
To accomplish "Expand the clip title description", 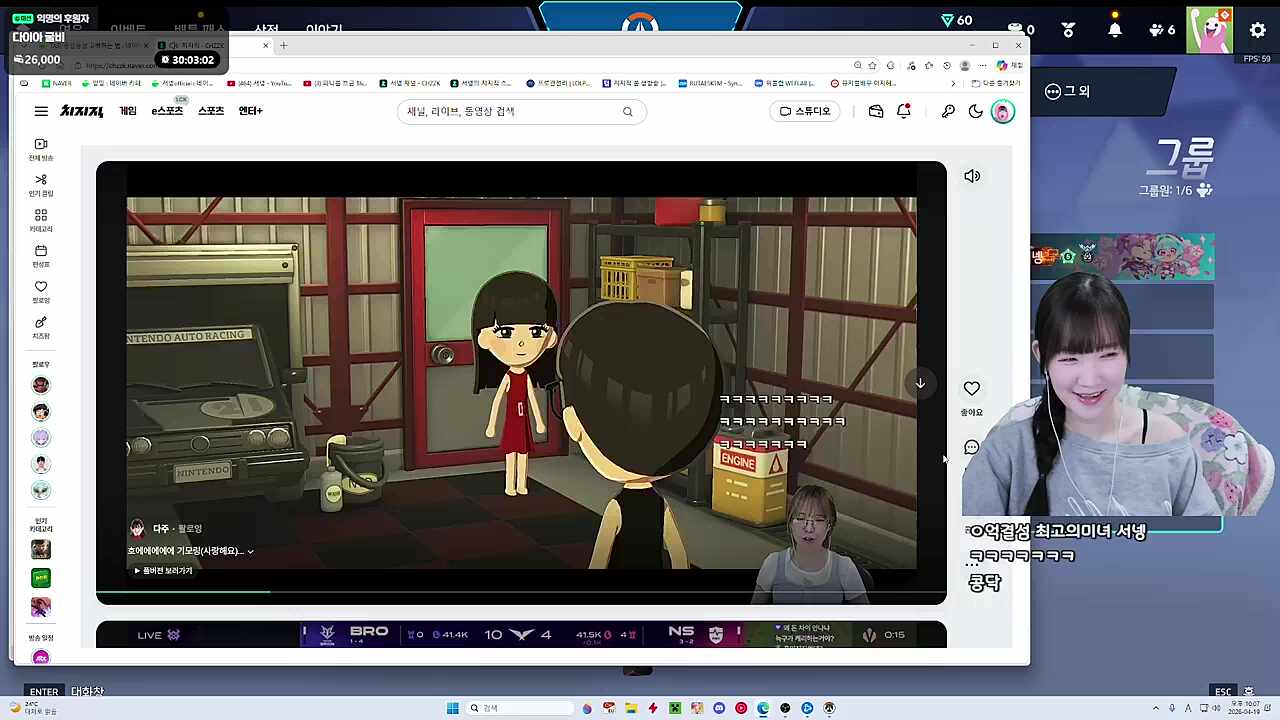I will point(250,551).
